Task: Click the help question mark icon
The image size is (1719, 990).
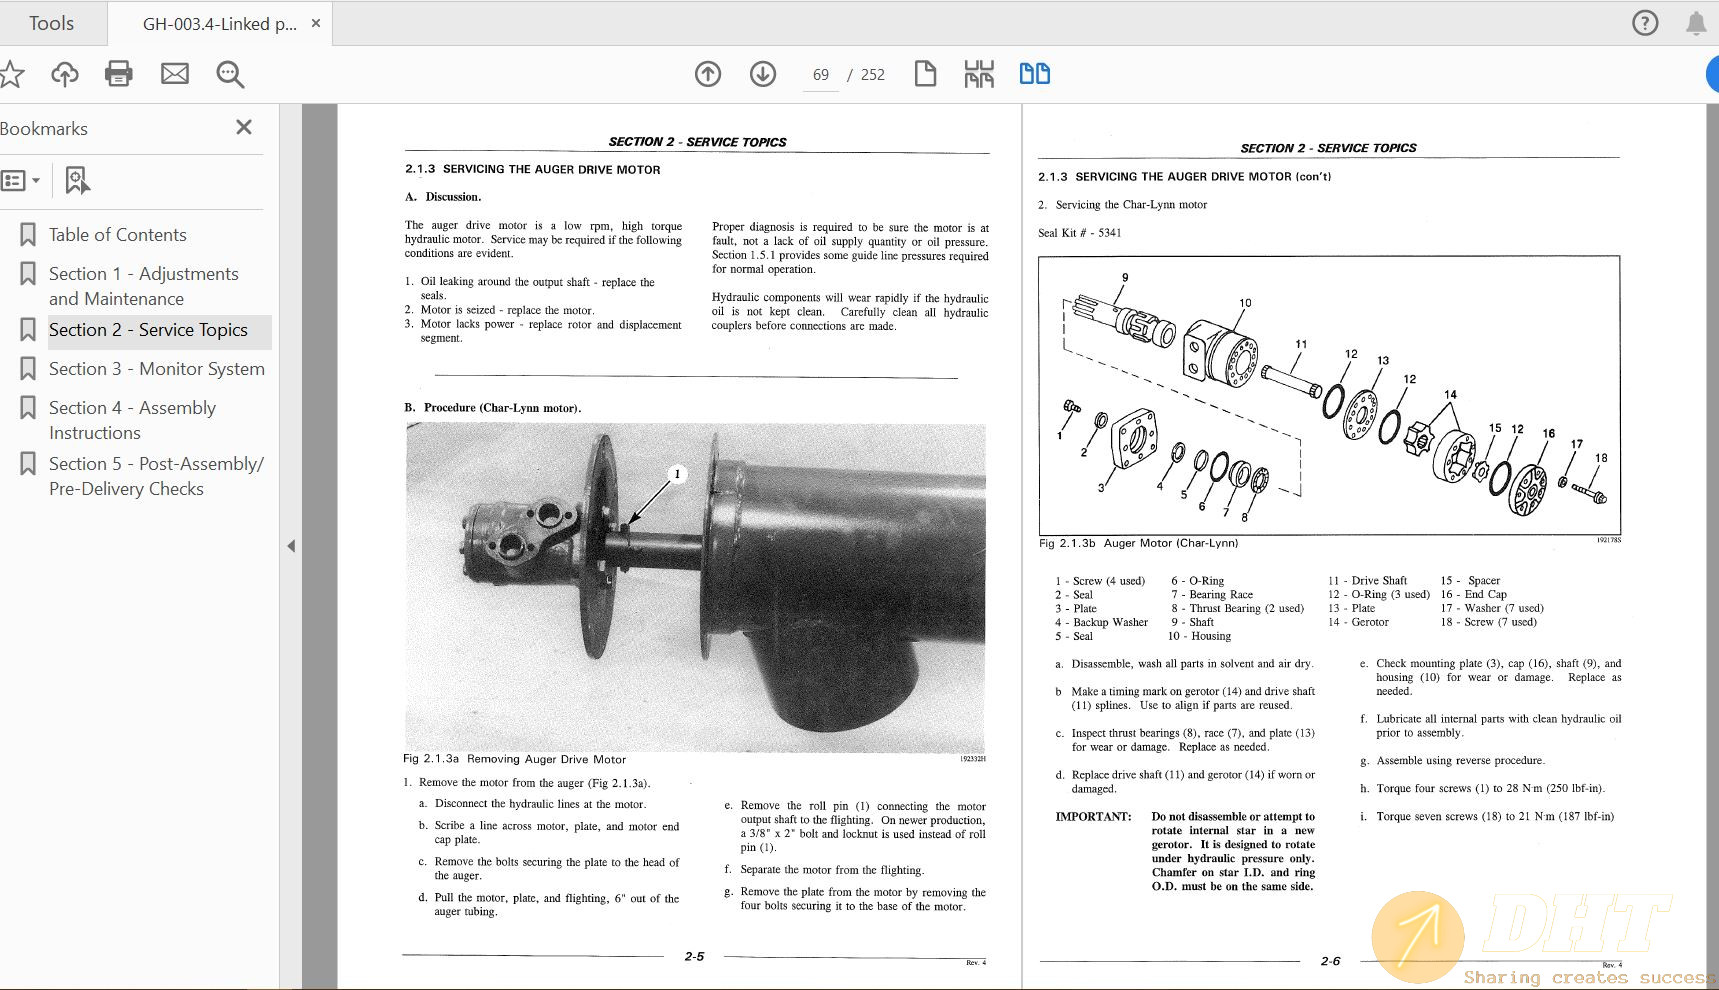Action: pyautogui.click(x=1645, y=23)
